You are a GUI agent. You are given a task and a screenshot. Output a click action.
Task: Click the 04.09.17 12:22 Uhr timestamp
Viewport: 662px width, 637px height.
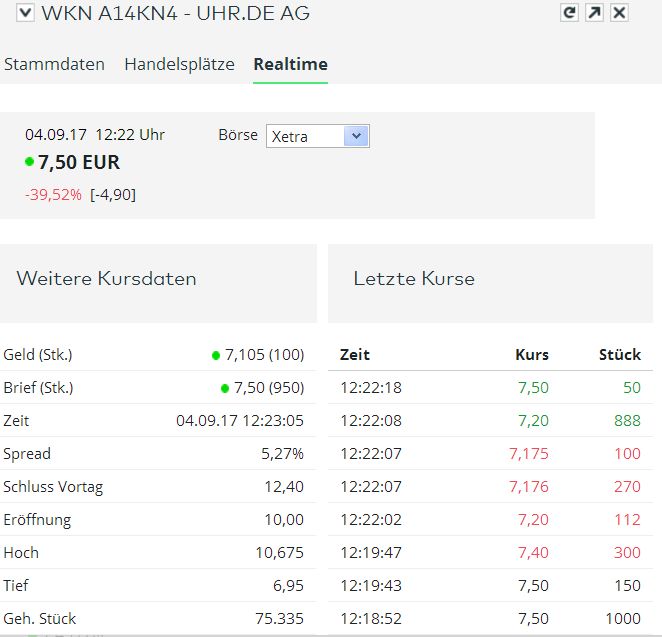(95, 135)
